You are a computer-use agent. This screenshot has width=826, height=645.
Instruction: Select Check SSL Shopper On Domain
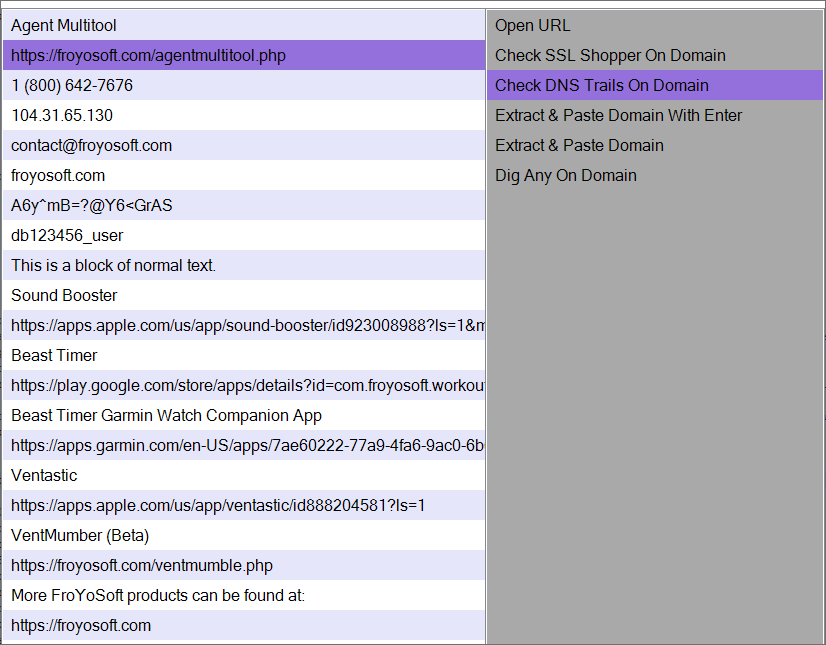point(655,55)
